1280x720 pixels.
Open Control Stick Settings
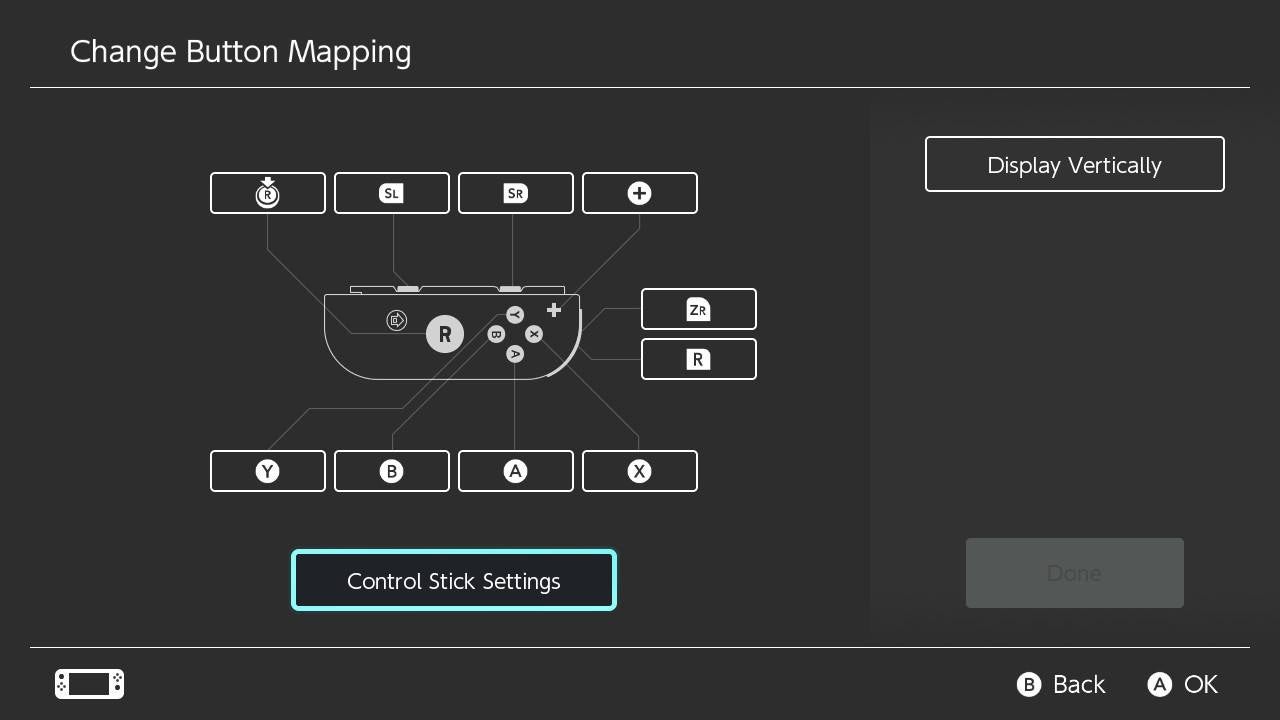[453, 580]
